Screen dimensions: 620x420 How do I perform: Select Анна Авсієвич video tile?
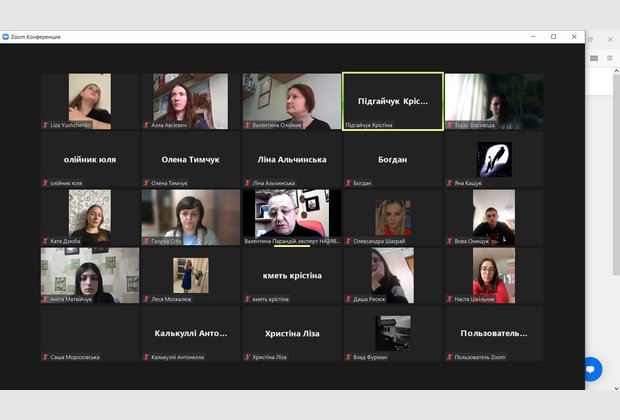point(191,101)
